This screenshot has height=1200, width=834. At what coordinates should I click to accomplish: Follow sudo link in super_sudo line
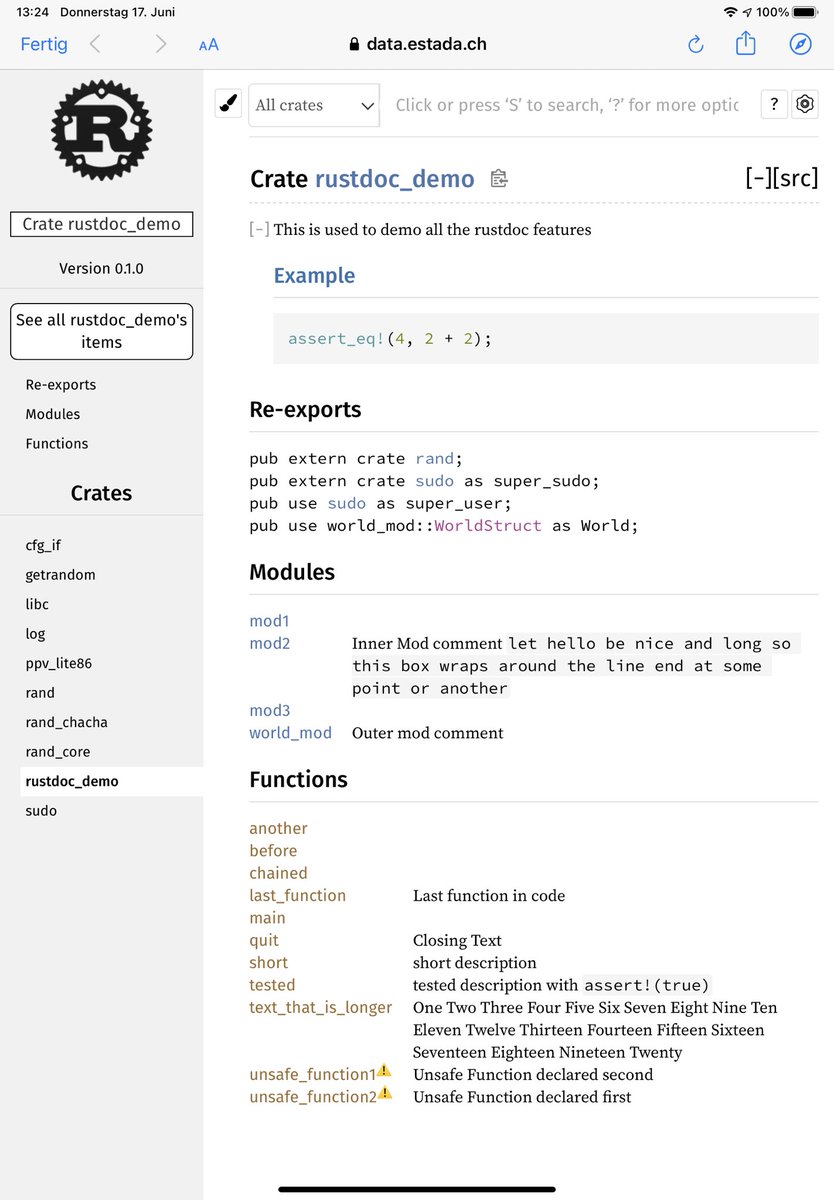click(435, 481)
